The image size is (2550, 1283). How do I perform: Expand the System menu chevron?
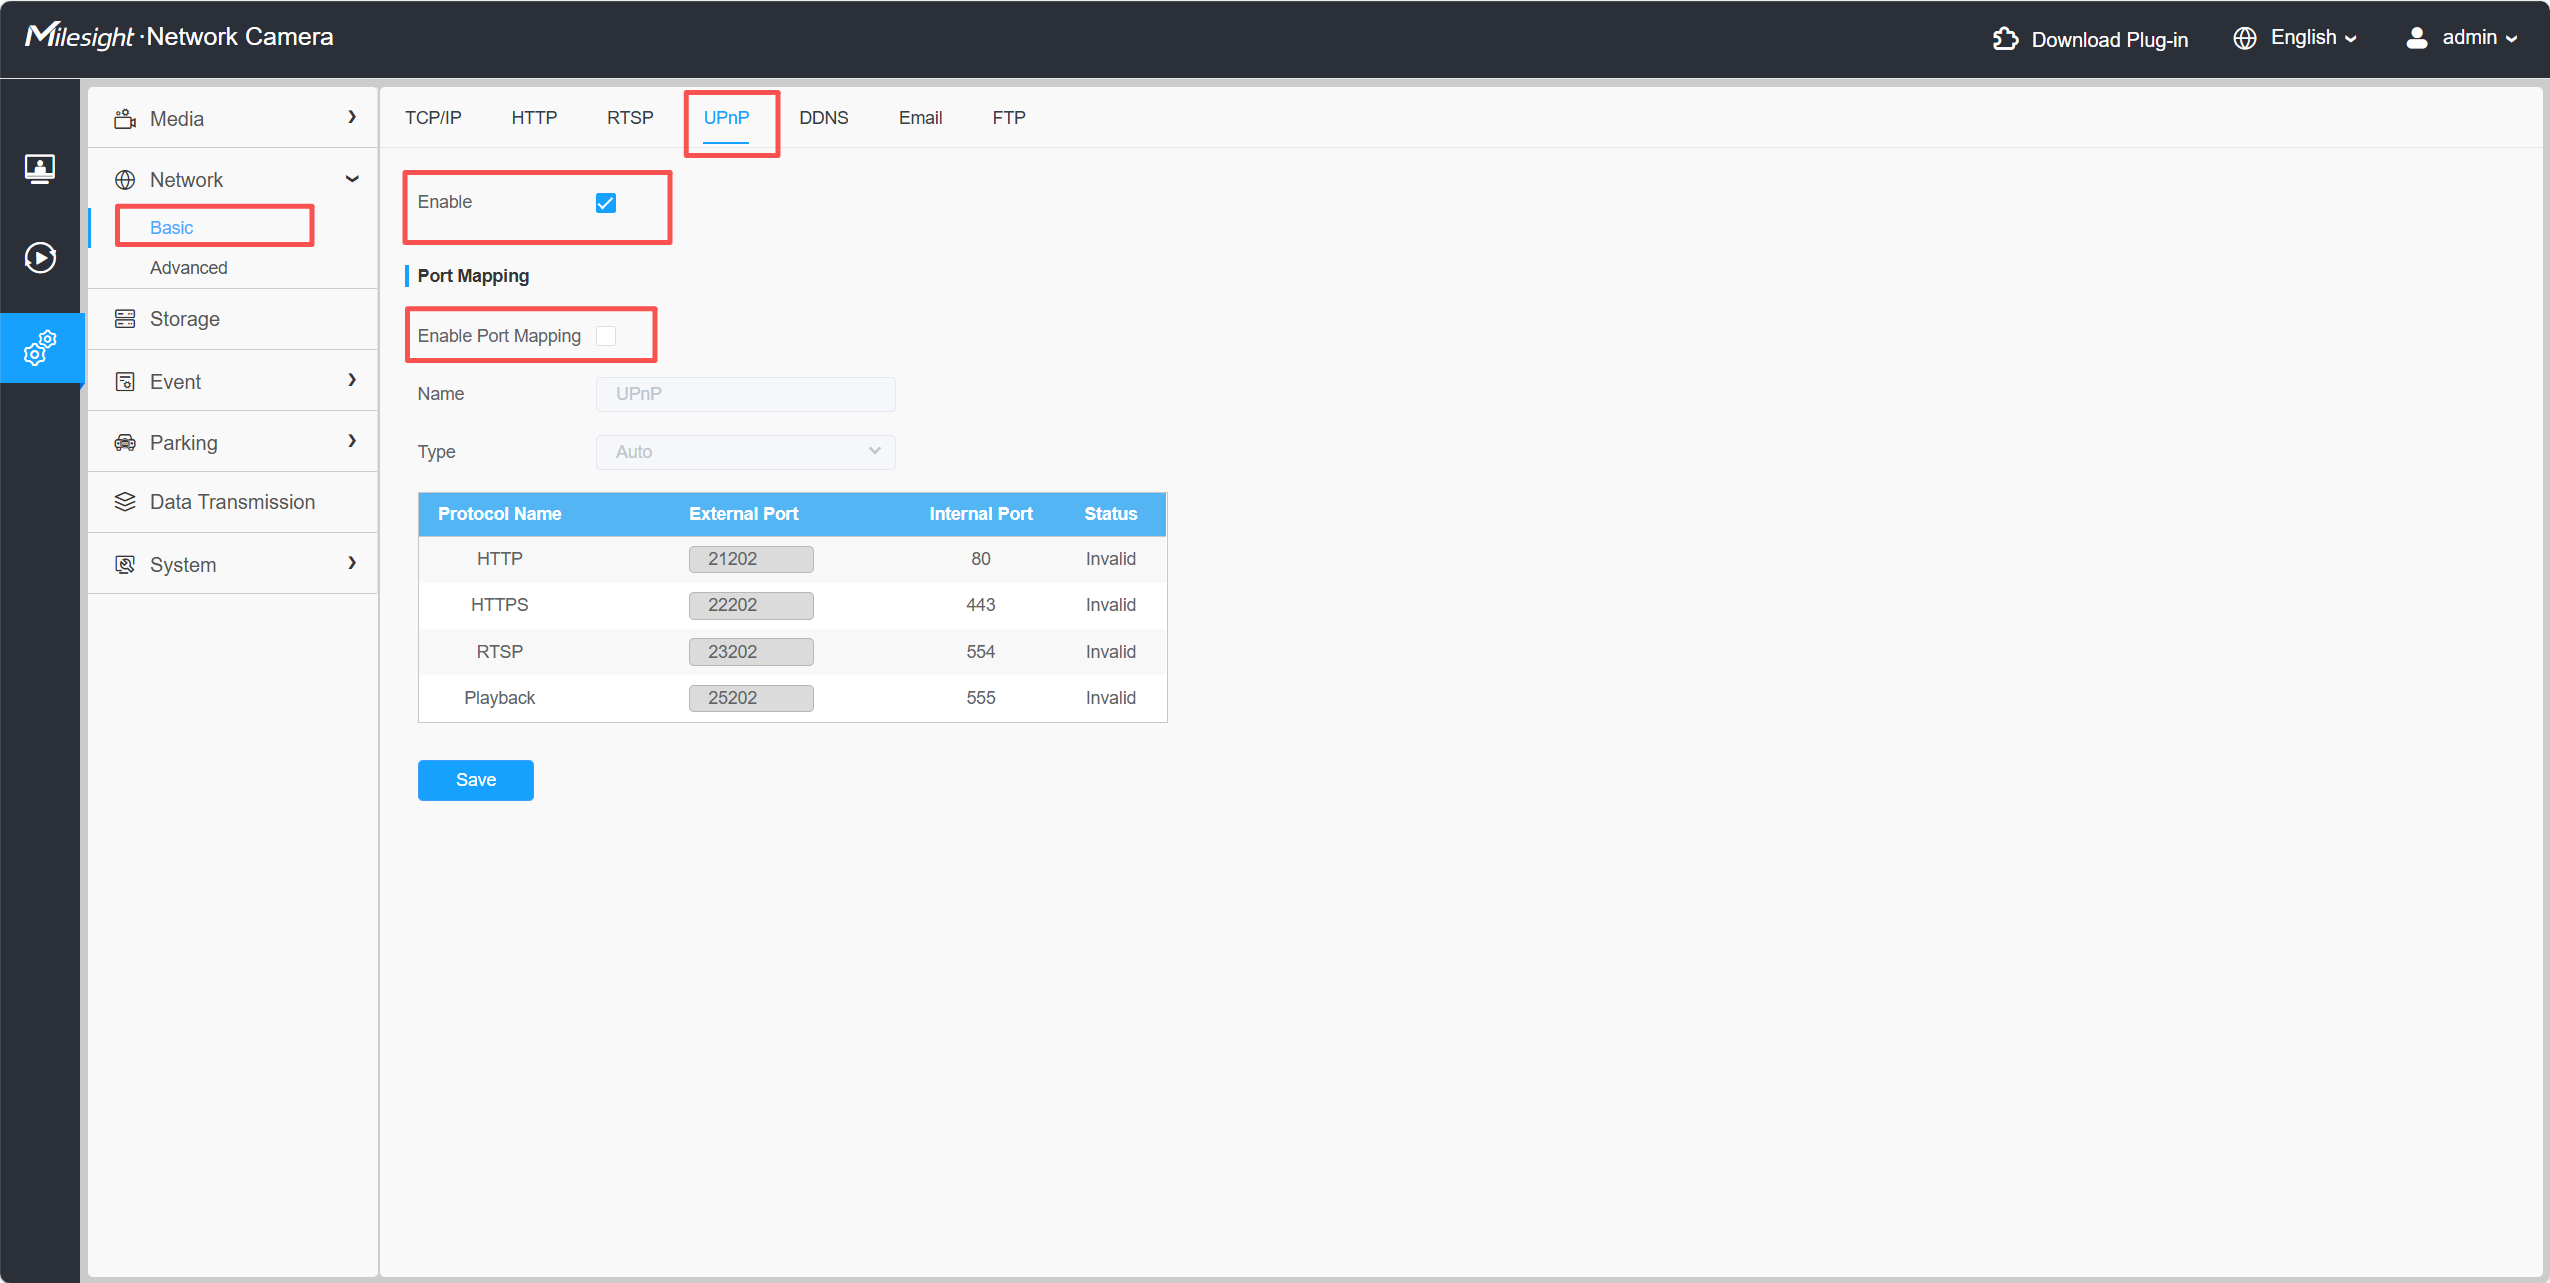pos(352,564)
